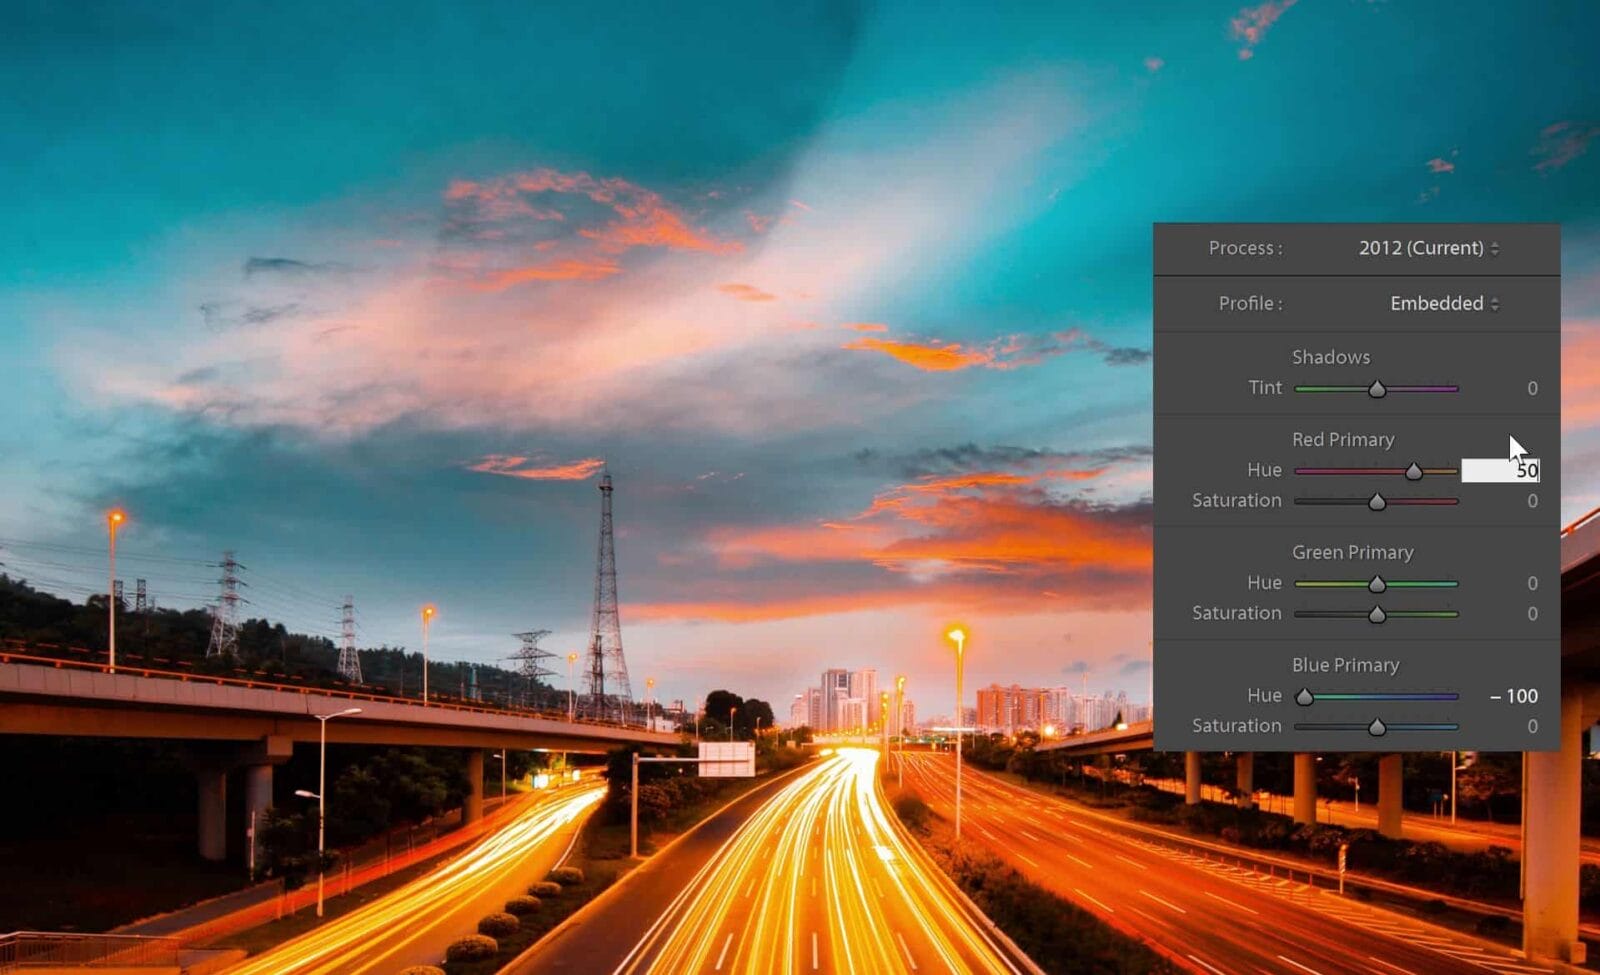Click the Green Primary Saturation value
The image size is (1600, 975).
(x=1531, y=614)
